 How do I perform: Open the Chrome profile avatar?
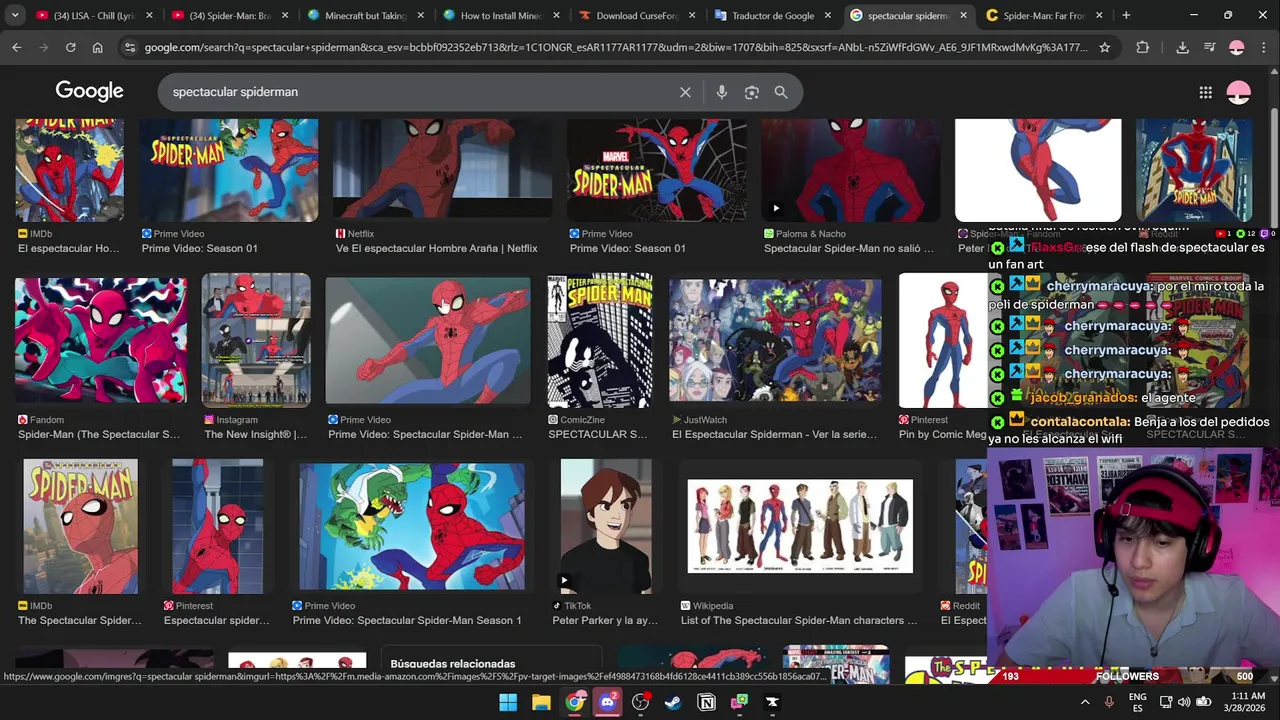(1236, 47)
